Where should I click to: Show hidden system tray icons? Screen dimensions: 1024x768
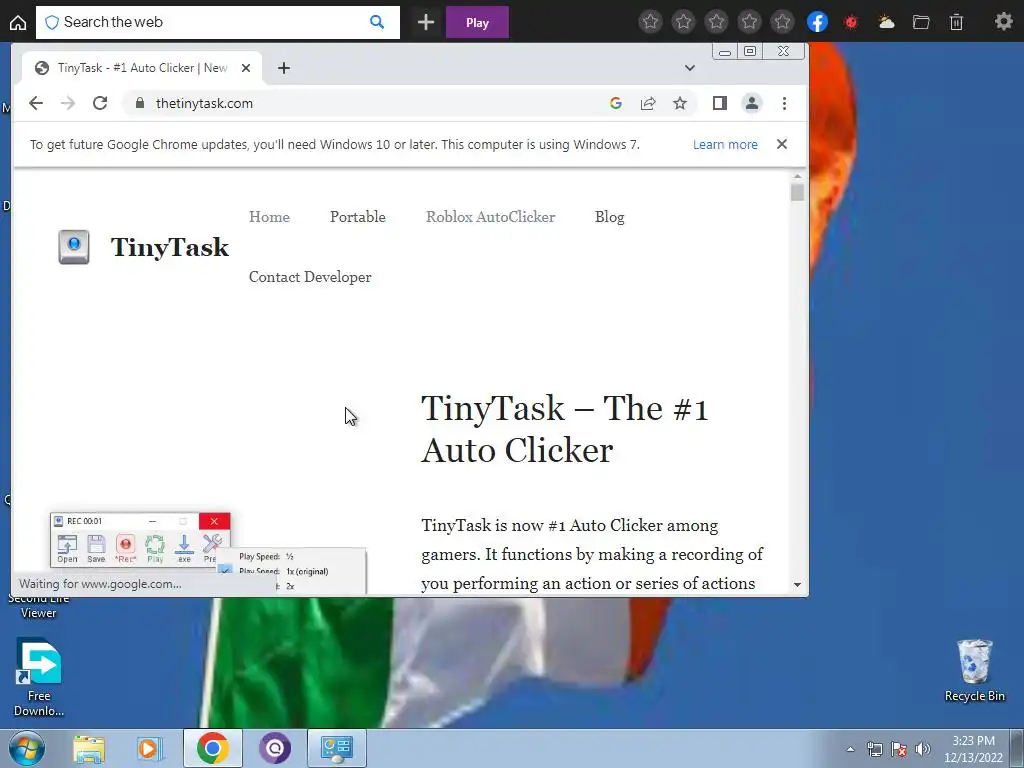point(850,749)
